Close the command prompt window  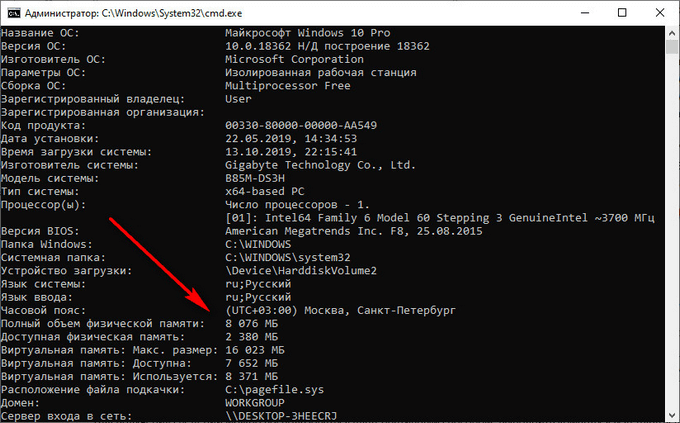(x=660, y=13)
